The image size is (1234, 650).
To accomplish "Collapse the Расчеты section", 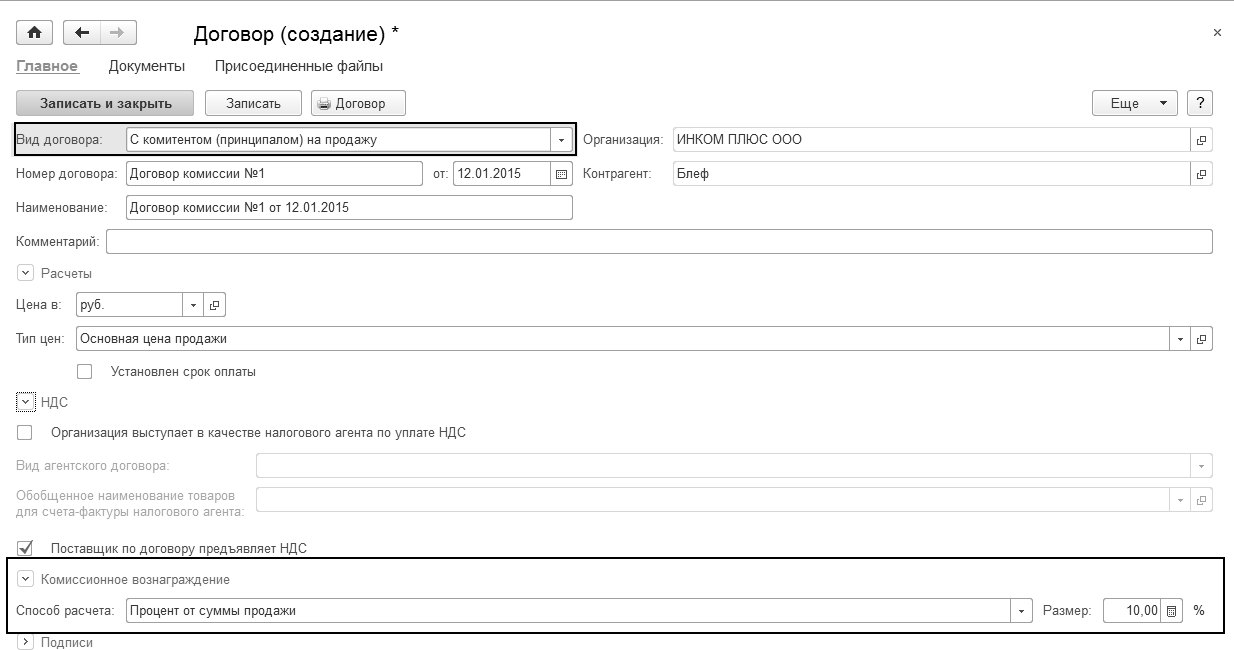I will click(x=25, y=273).
